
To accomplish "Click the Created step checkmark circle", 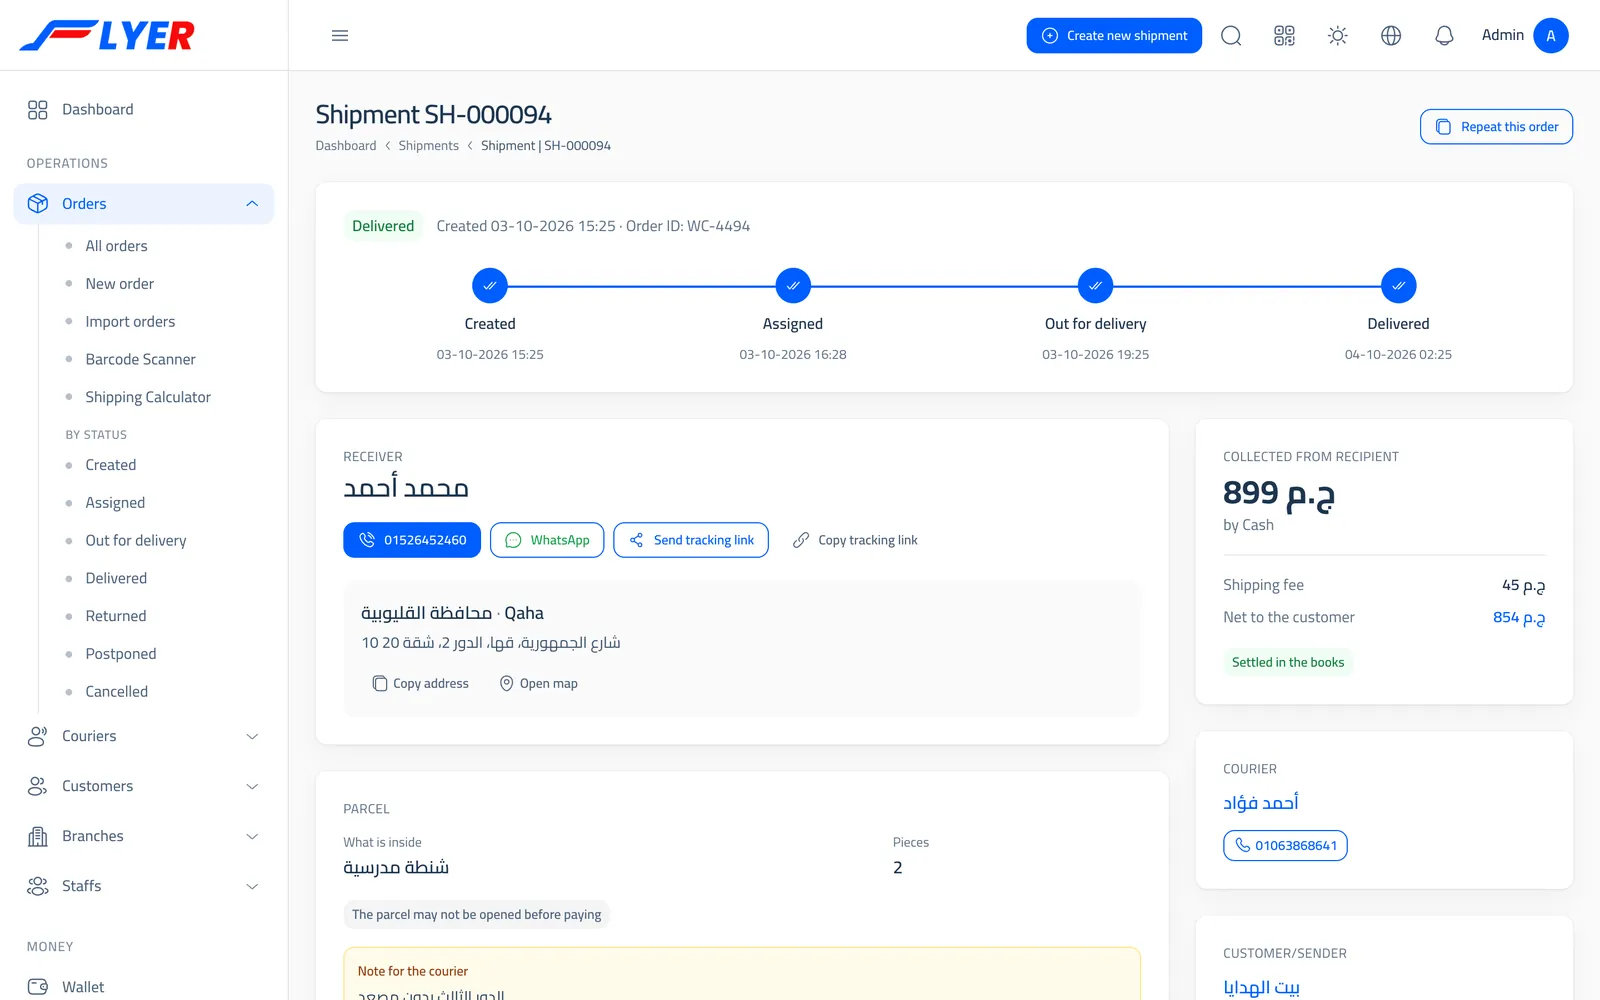I will point(490,286).
